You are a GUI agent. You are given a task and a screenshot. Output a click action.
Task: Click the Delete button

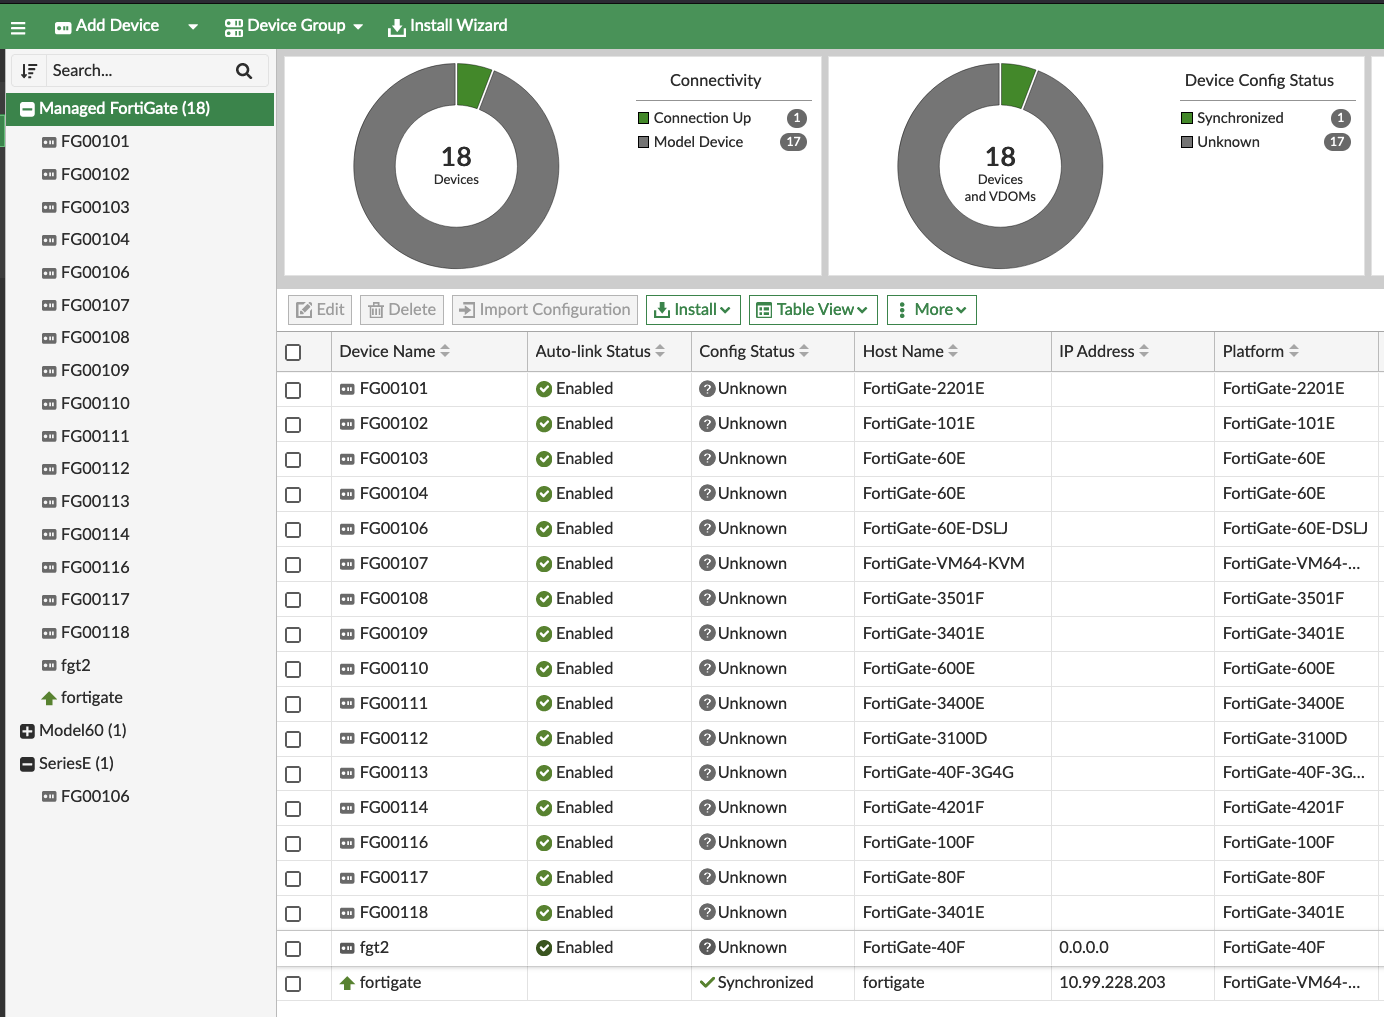point(402,310)
